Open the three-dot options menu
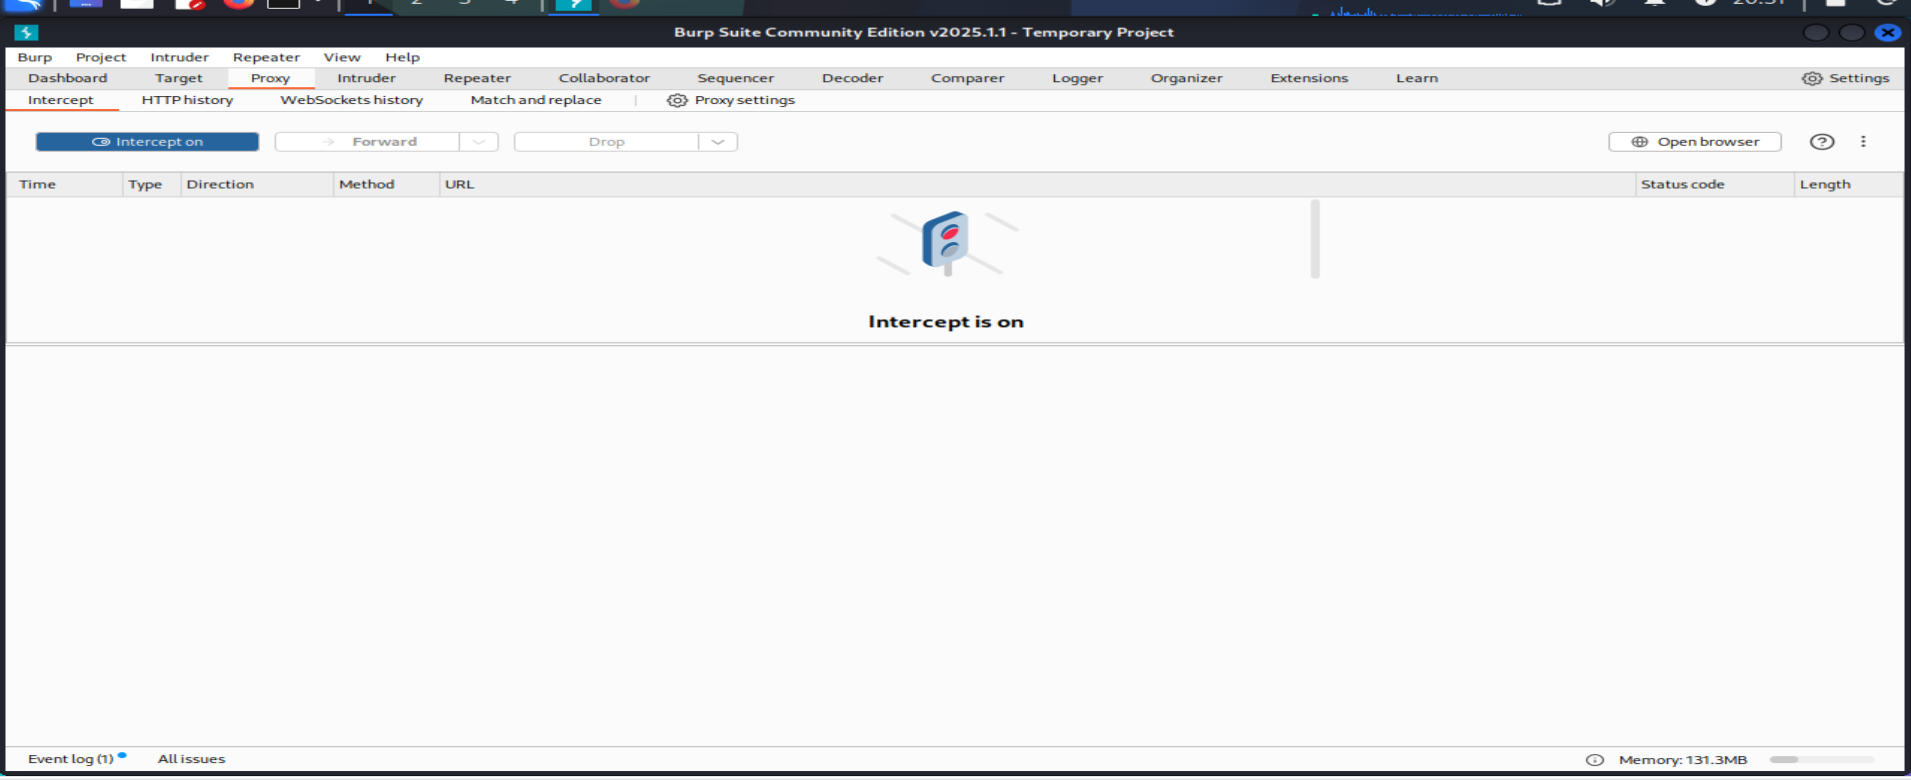Viewport: 1911px width, 780px height. (1862, 142)
